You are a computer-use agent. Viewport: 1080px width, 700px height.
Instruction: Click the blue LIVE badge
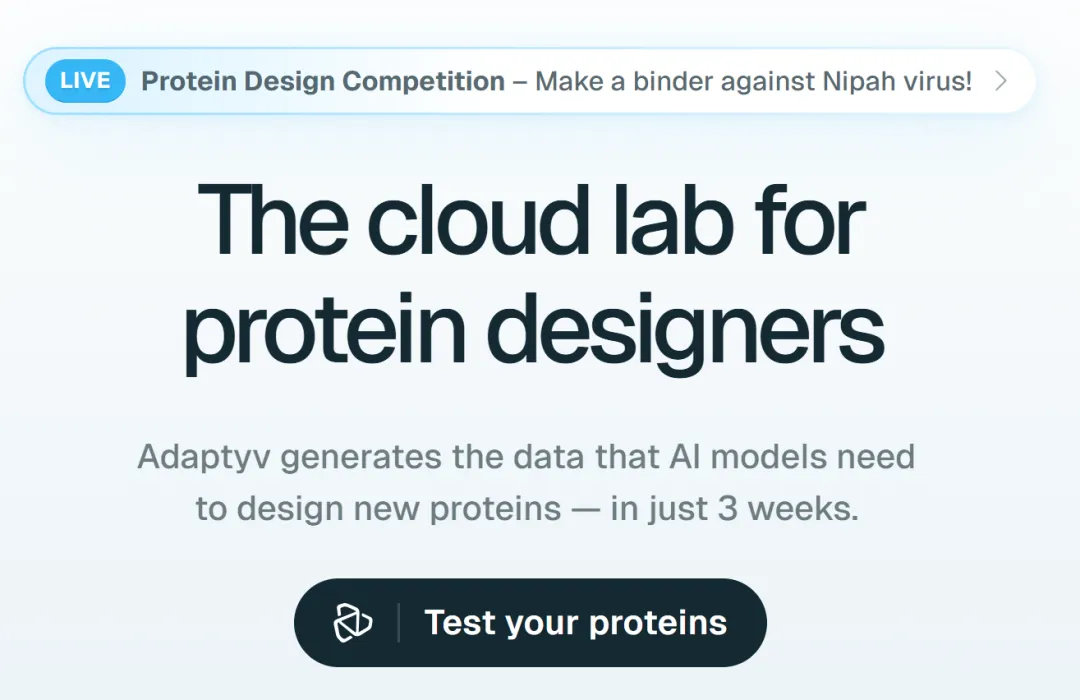85,81
